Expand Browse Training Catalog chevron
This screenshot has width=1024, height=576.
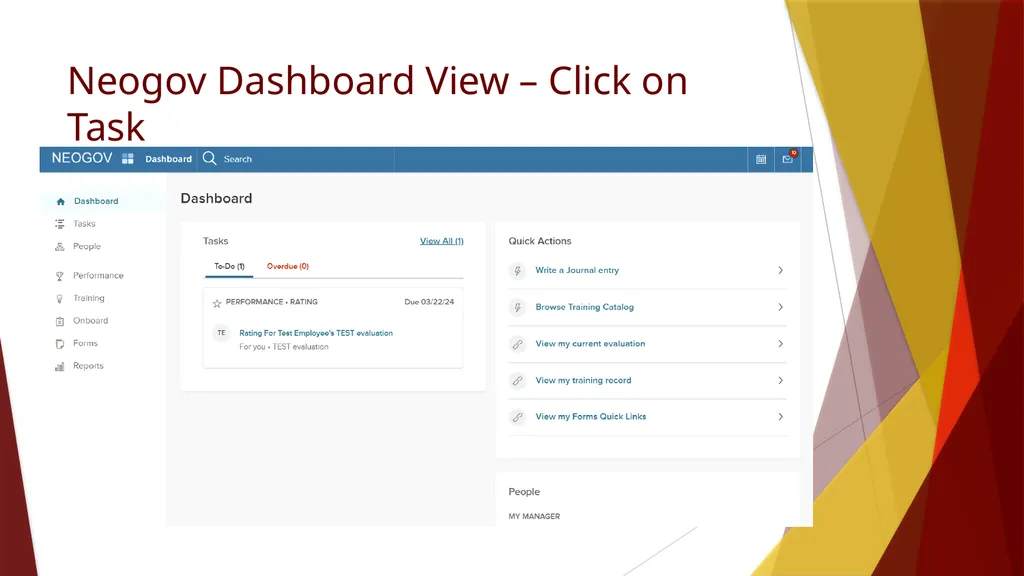(780, 307)
